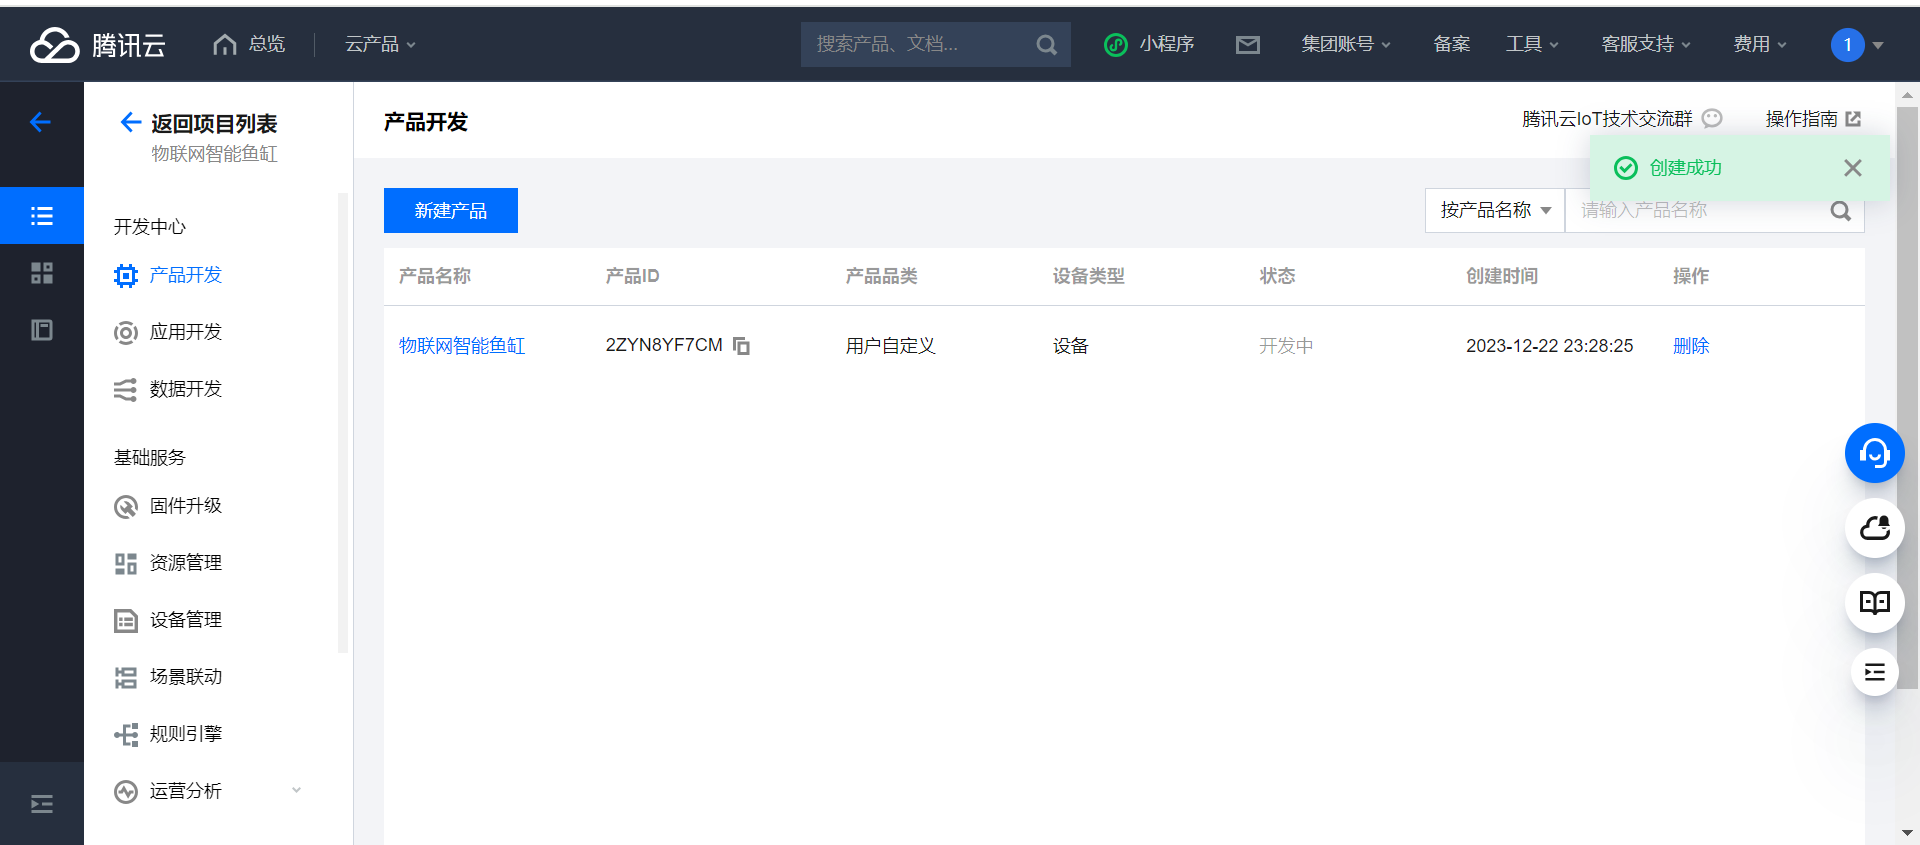Screen dimensions: 1920x845
Task: Select the list view icon in left rail
Action: [x=42, y=216]
